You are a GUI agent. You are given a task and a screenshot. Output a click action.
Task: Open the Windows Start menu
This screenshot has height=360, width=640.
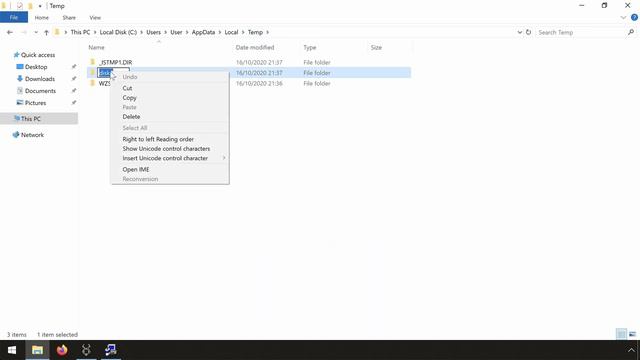[x=12, y=350]
